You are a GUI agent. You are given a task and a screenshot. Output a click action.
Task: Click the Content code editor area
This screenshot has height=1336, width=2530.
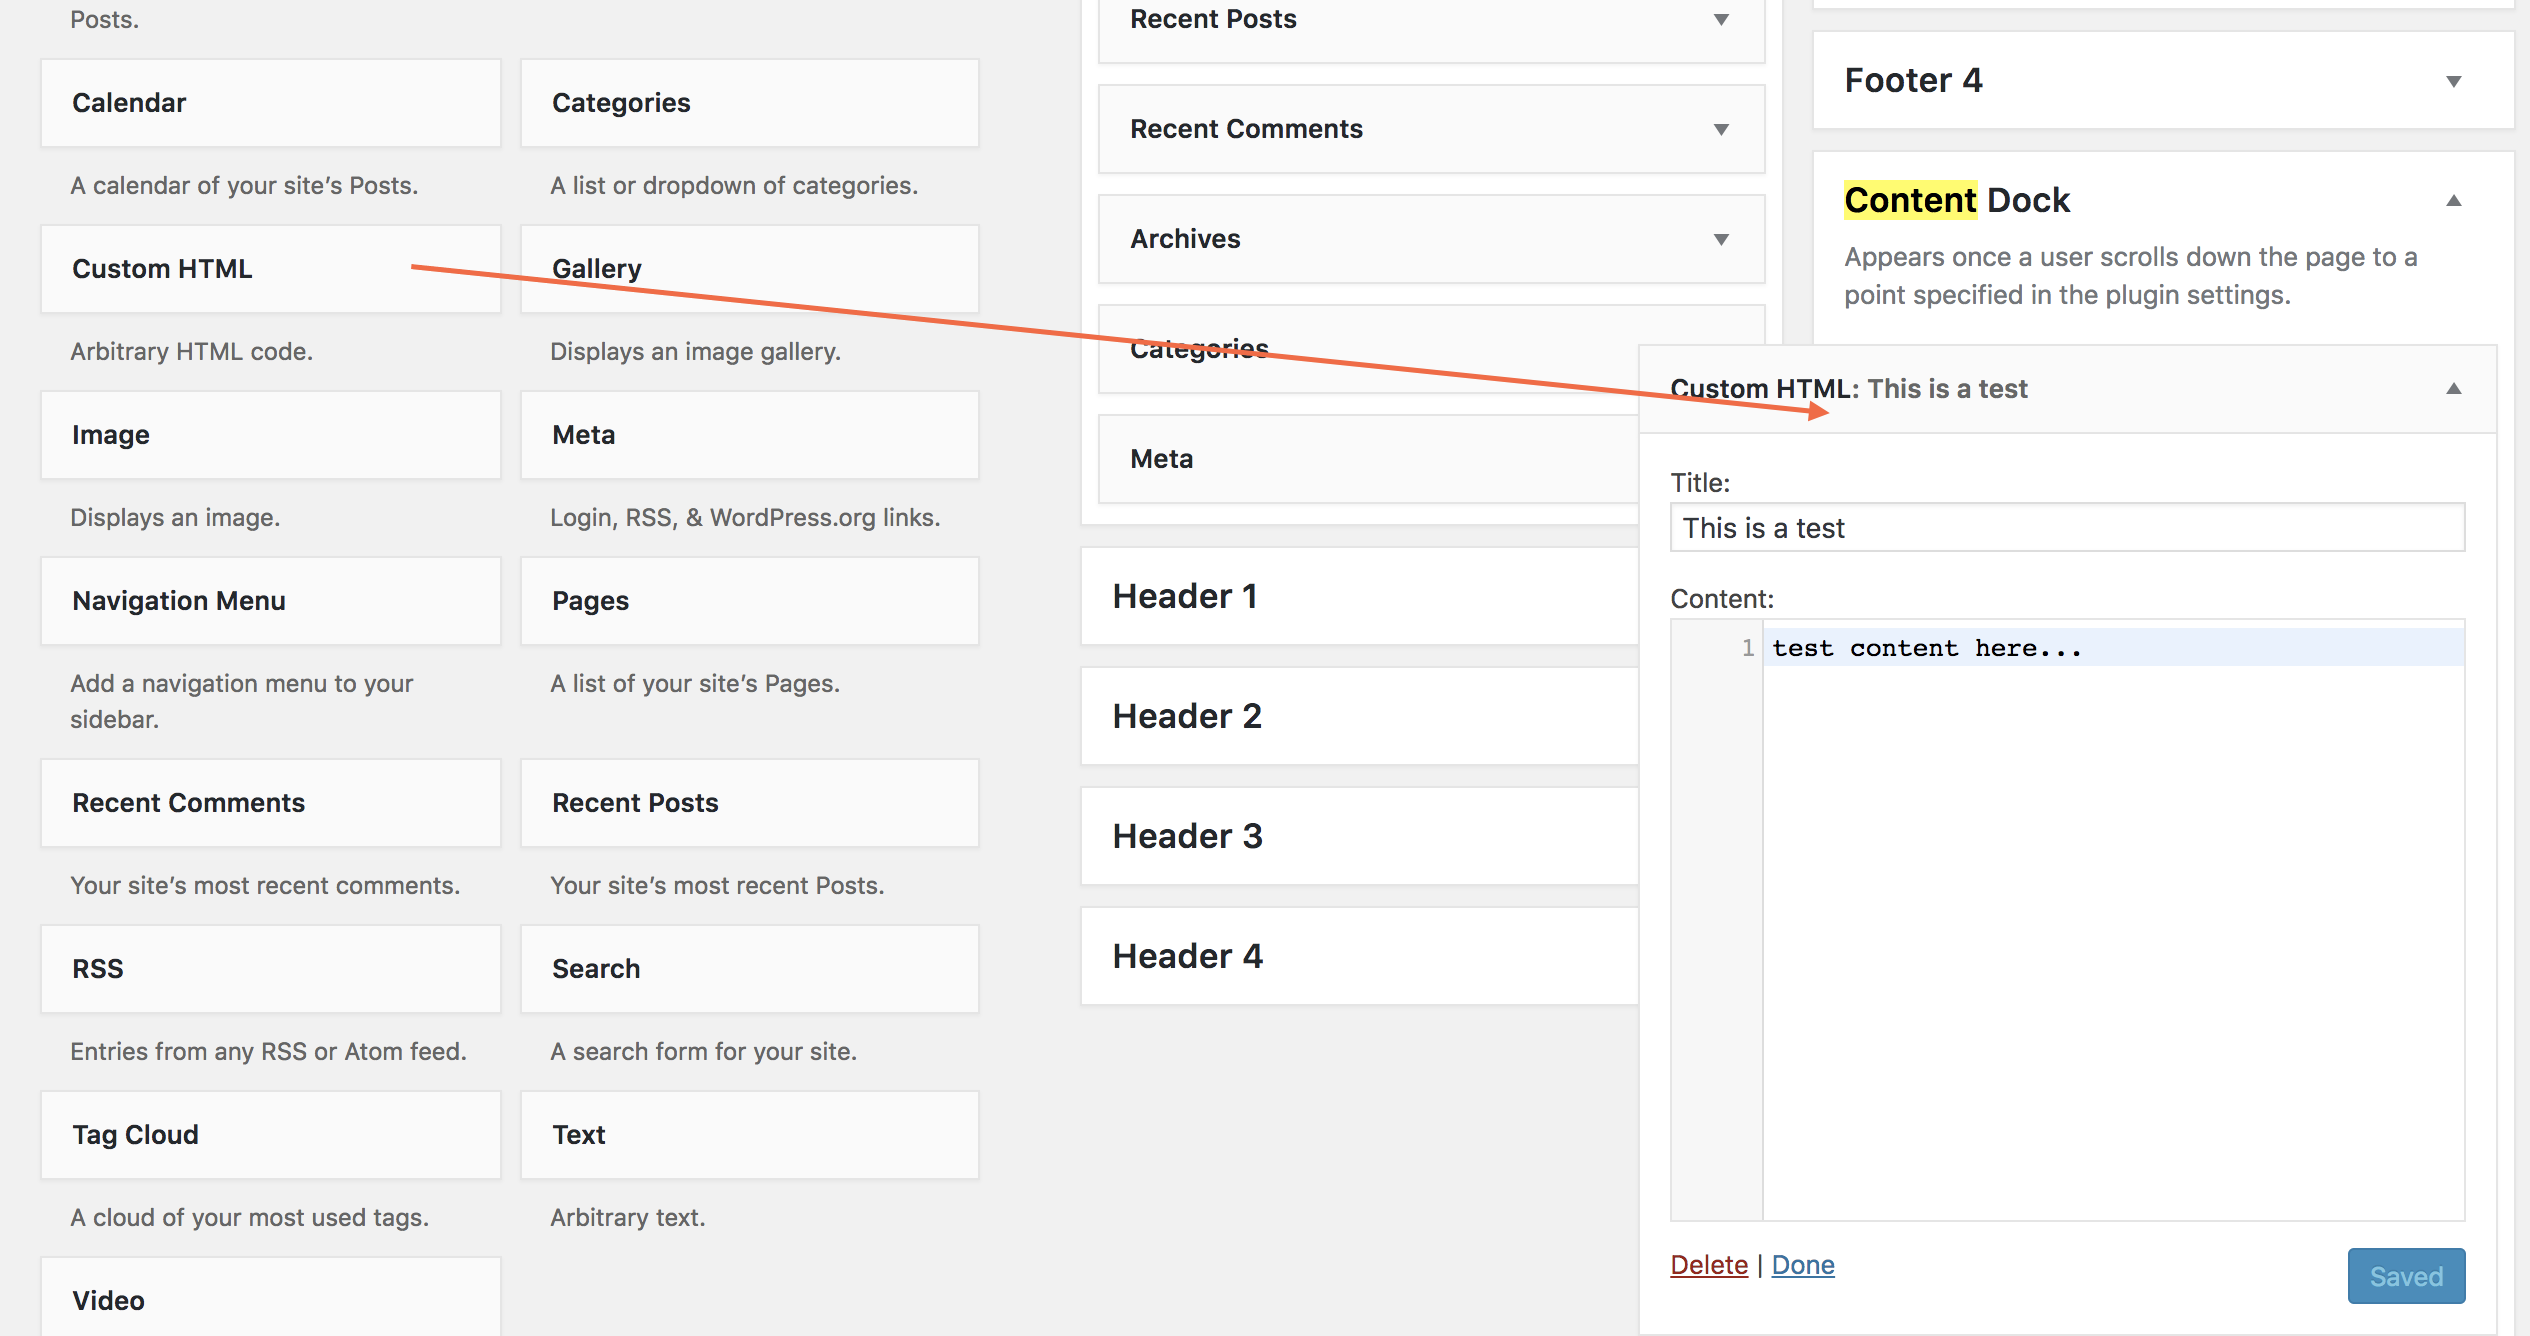pyautogui.click(x=2100, y=800)
